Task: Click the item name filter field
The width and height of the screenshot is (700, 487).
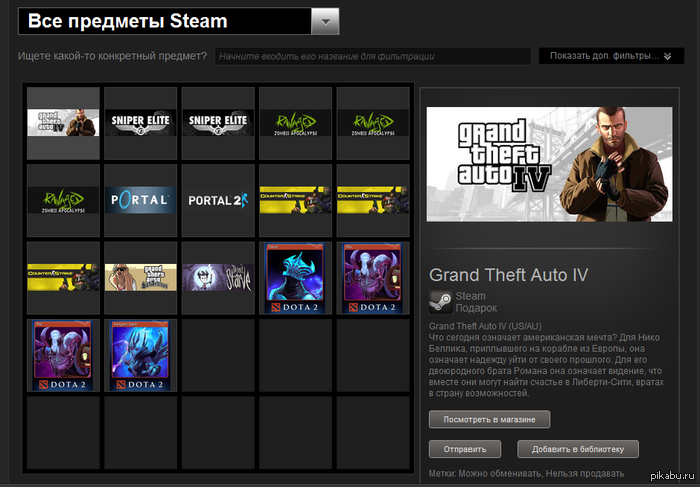Action: click(373, 56)
